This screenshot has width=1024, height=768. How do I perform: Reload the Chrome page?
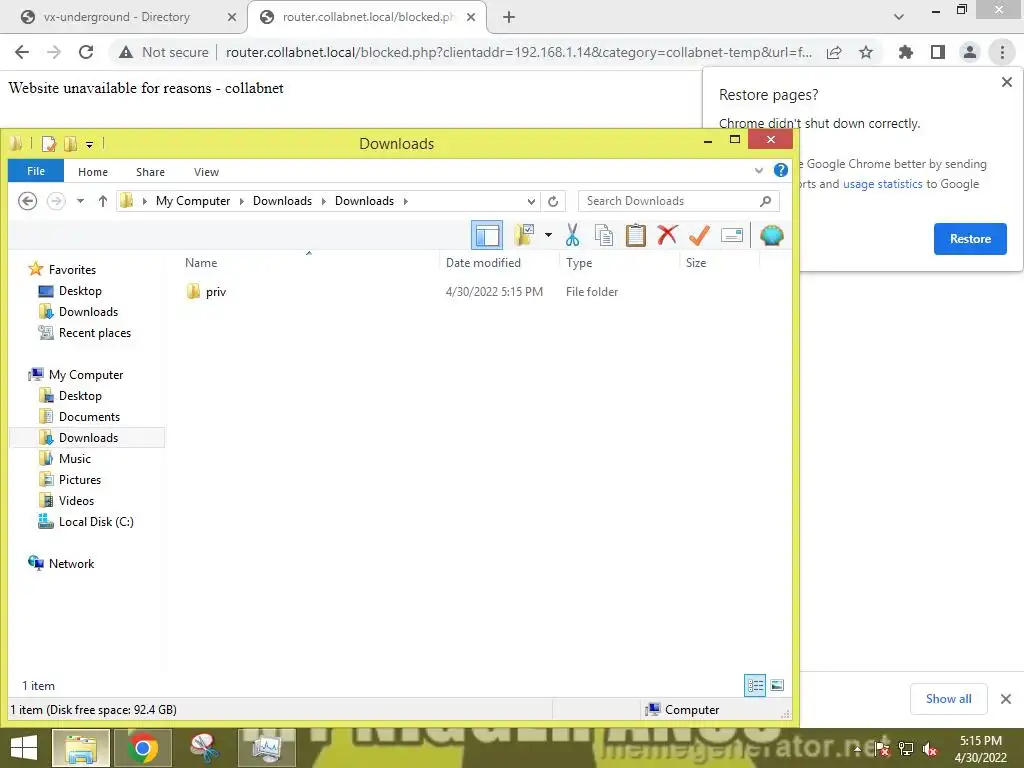point(86,52)
